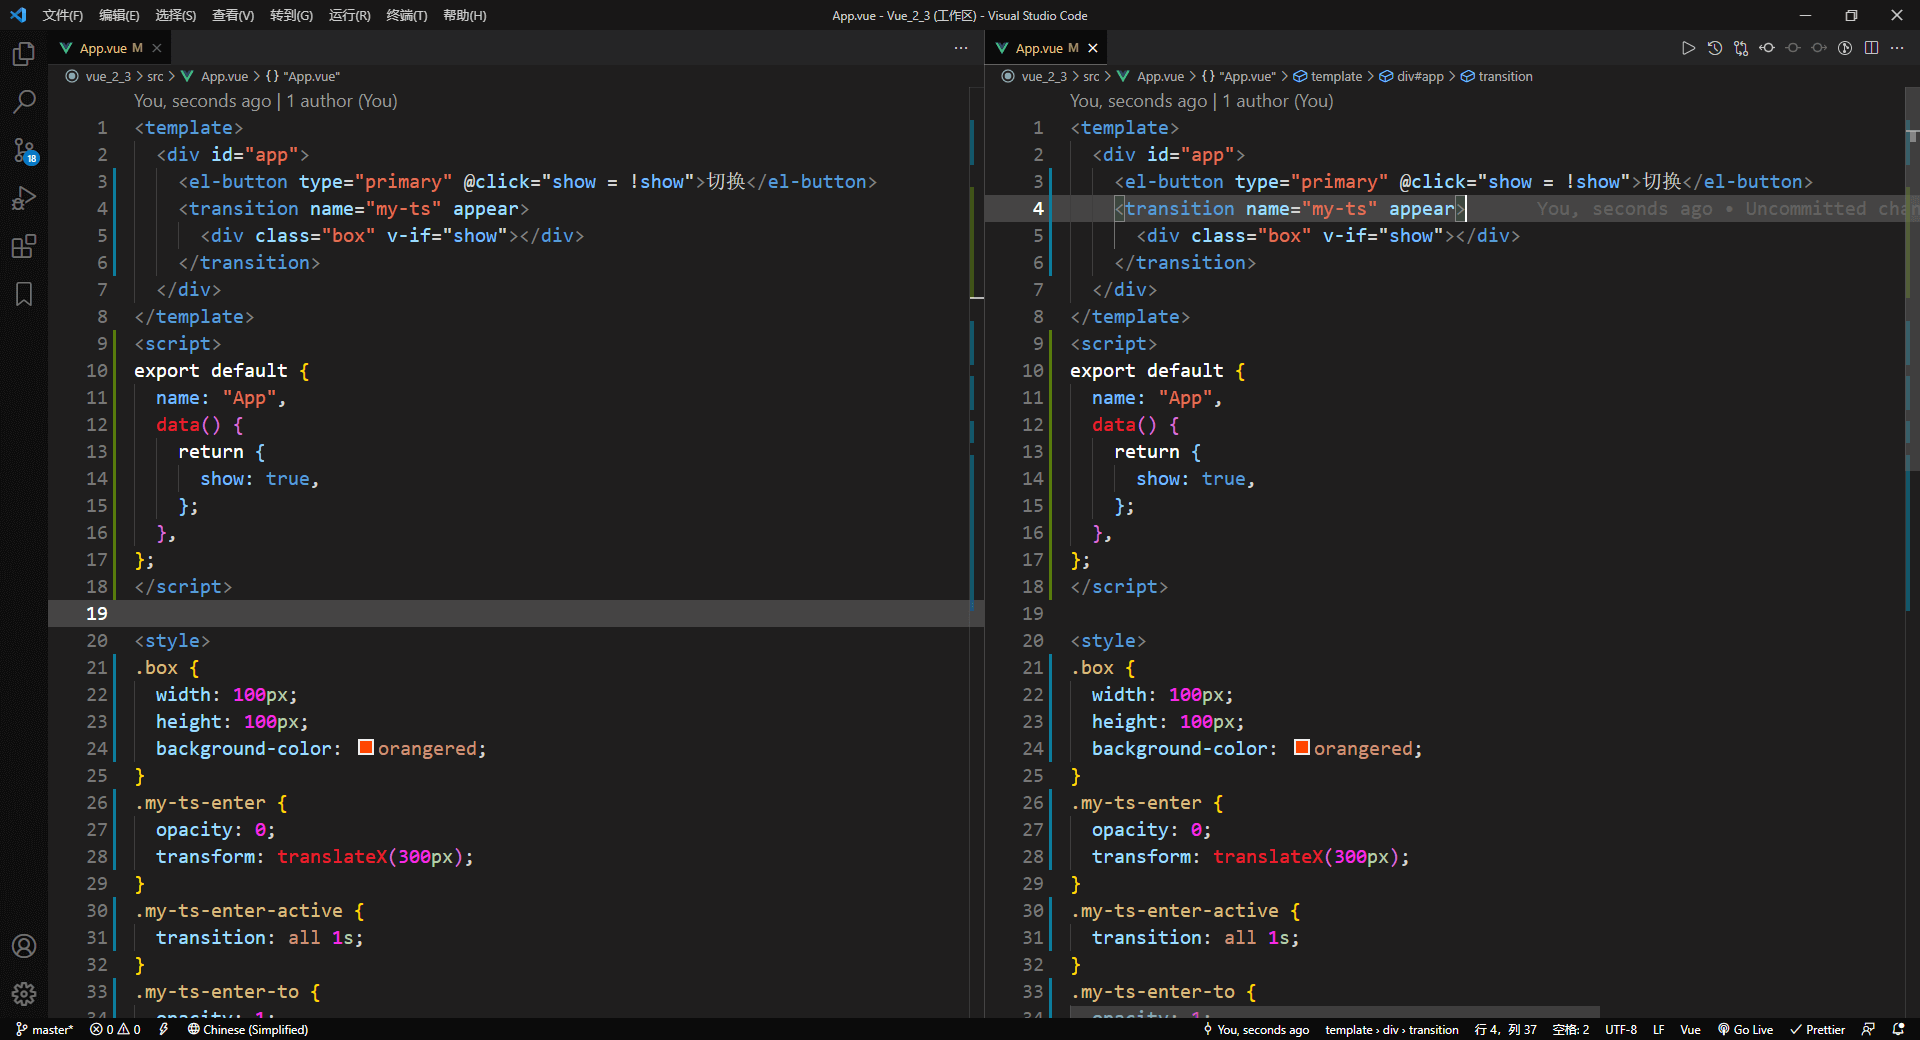Open the 终端(T) menu
The image size is (1920, 1040).
406,15
